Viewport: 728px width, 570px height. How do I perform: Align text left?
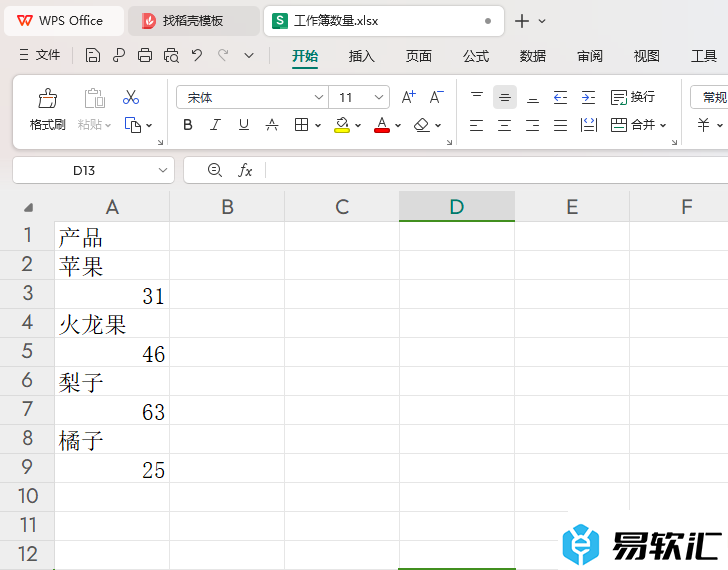(476, 125)
